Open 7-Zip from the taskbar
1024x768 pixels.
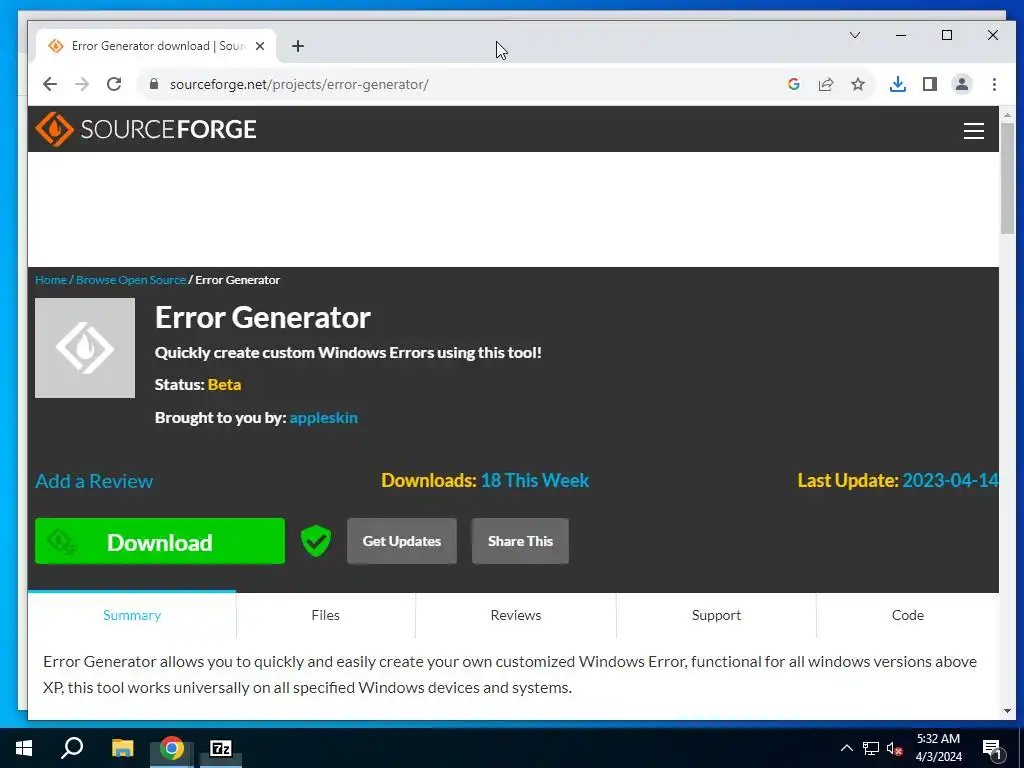click(221, 748)
